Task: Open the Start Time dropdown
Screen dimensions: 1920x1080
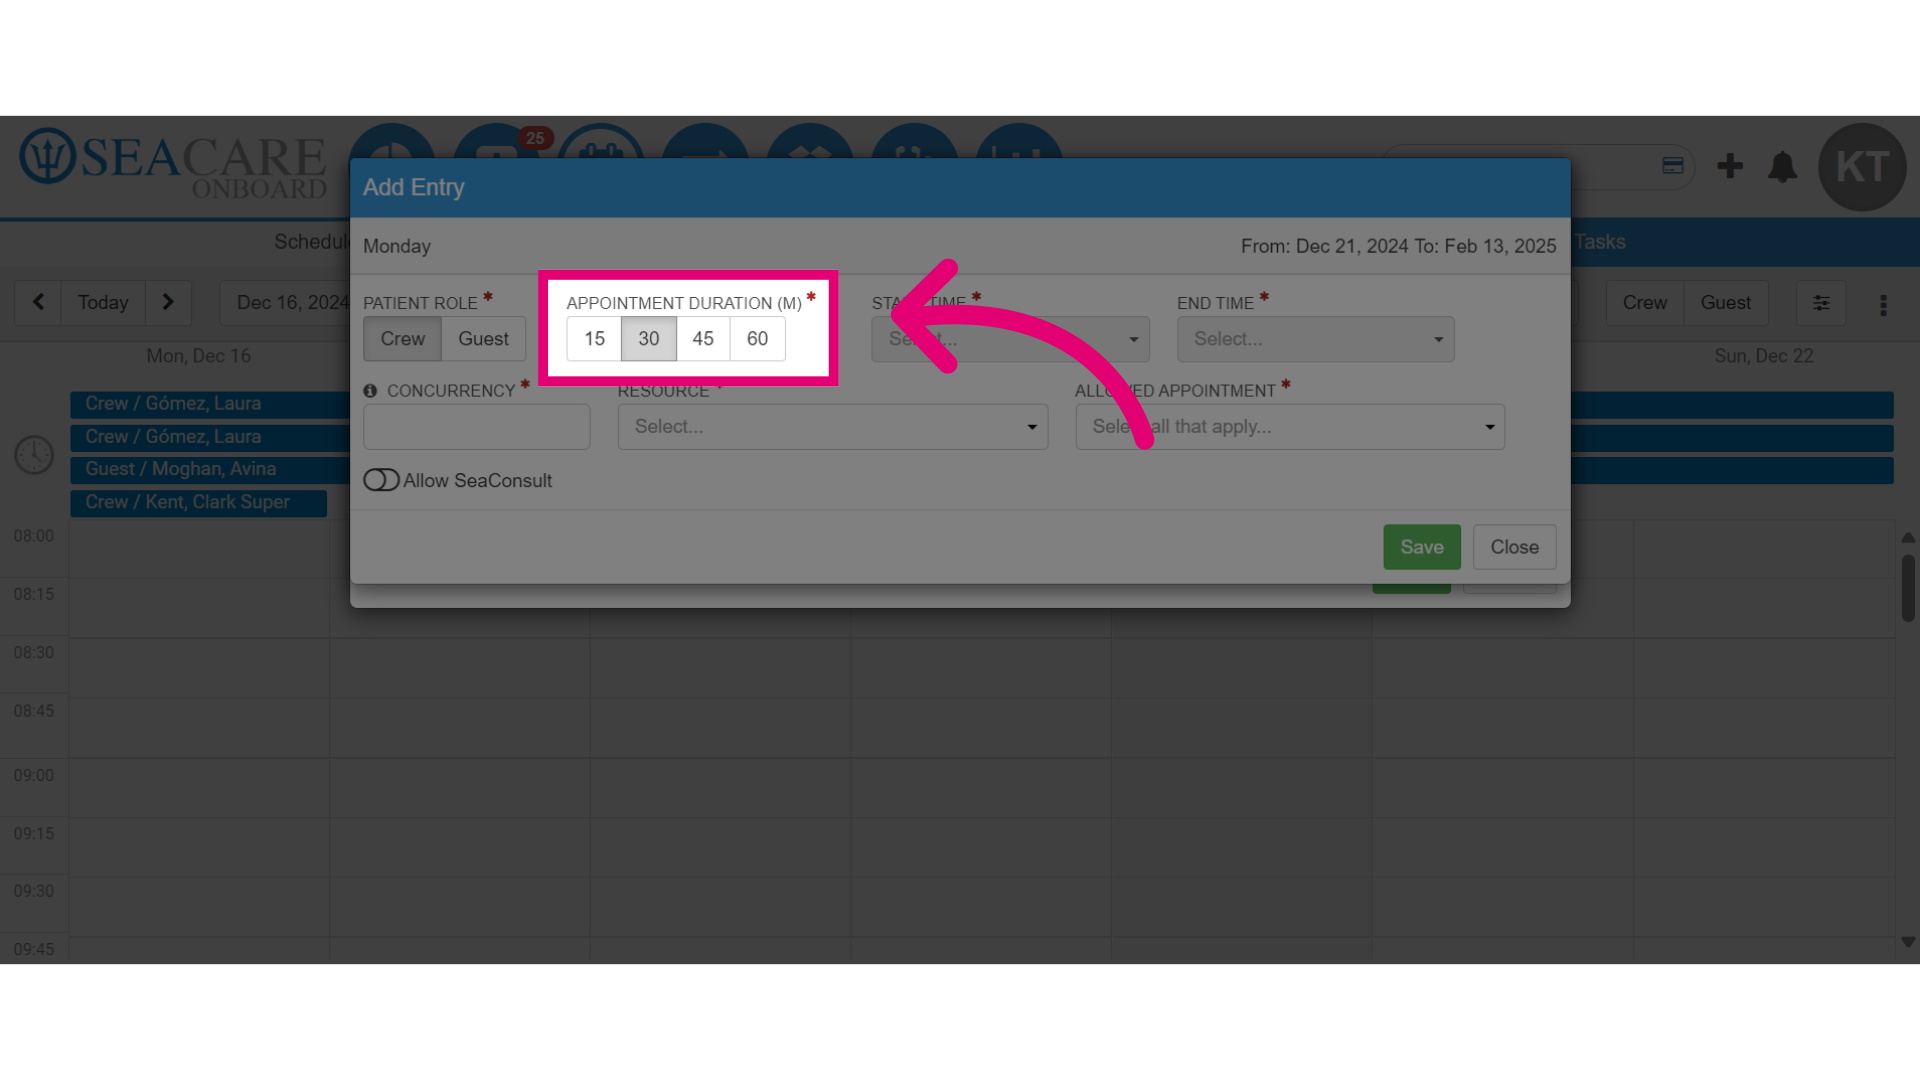Action: point(1010,339)
